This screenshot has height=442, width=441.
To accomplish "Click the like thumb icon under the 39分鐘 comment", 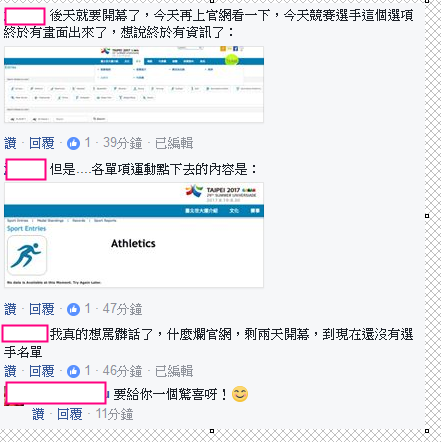I will 73,143.
